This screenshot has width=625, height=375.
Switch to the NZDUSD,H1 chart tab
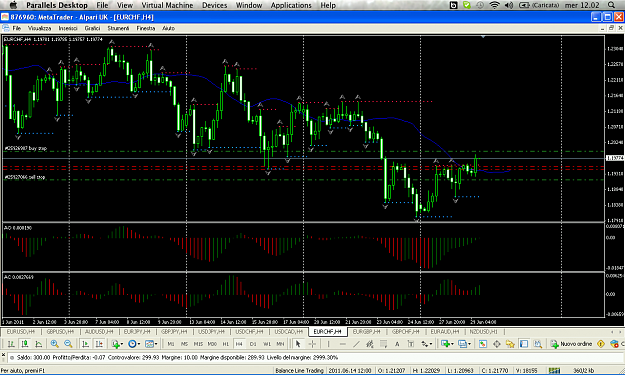[x=483, y=332]
